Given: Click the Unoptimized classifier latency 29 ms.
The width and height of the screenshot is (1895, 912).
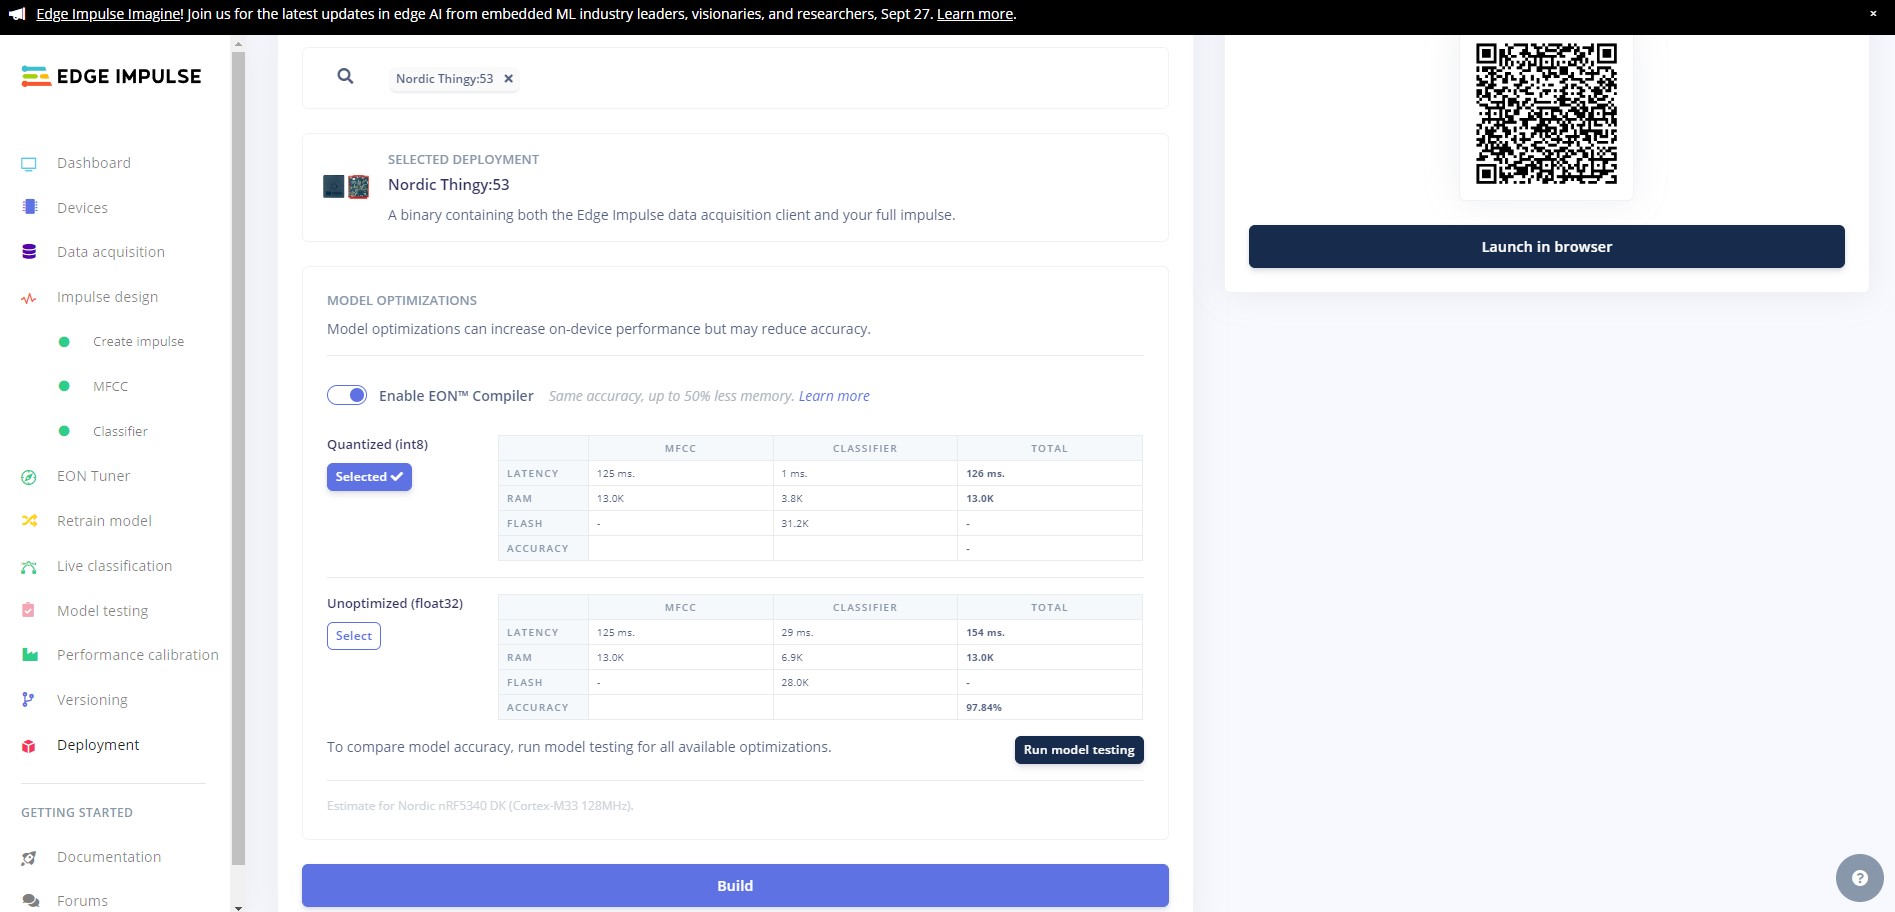Looking at the screenshot, I should click(797, 633).
